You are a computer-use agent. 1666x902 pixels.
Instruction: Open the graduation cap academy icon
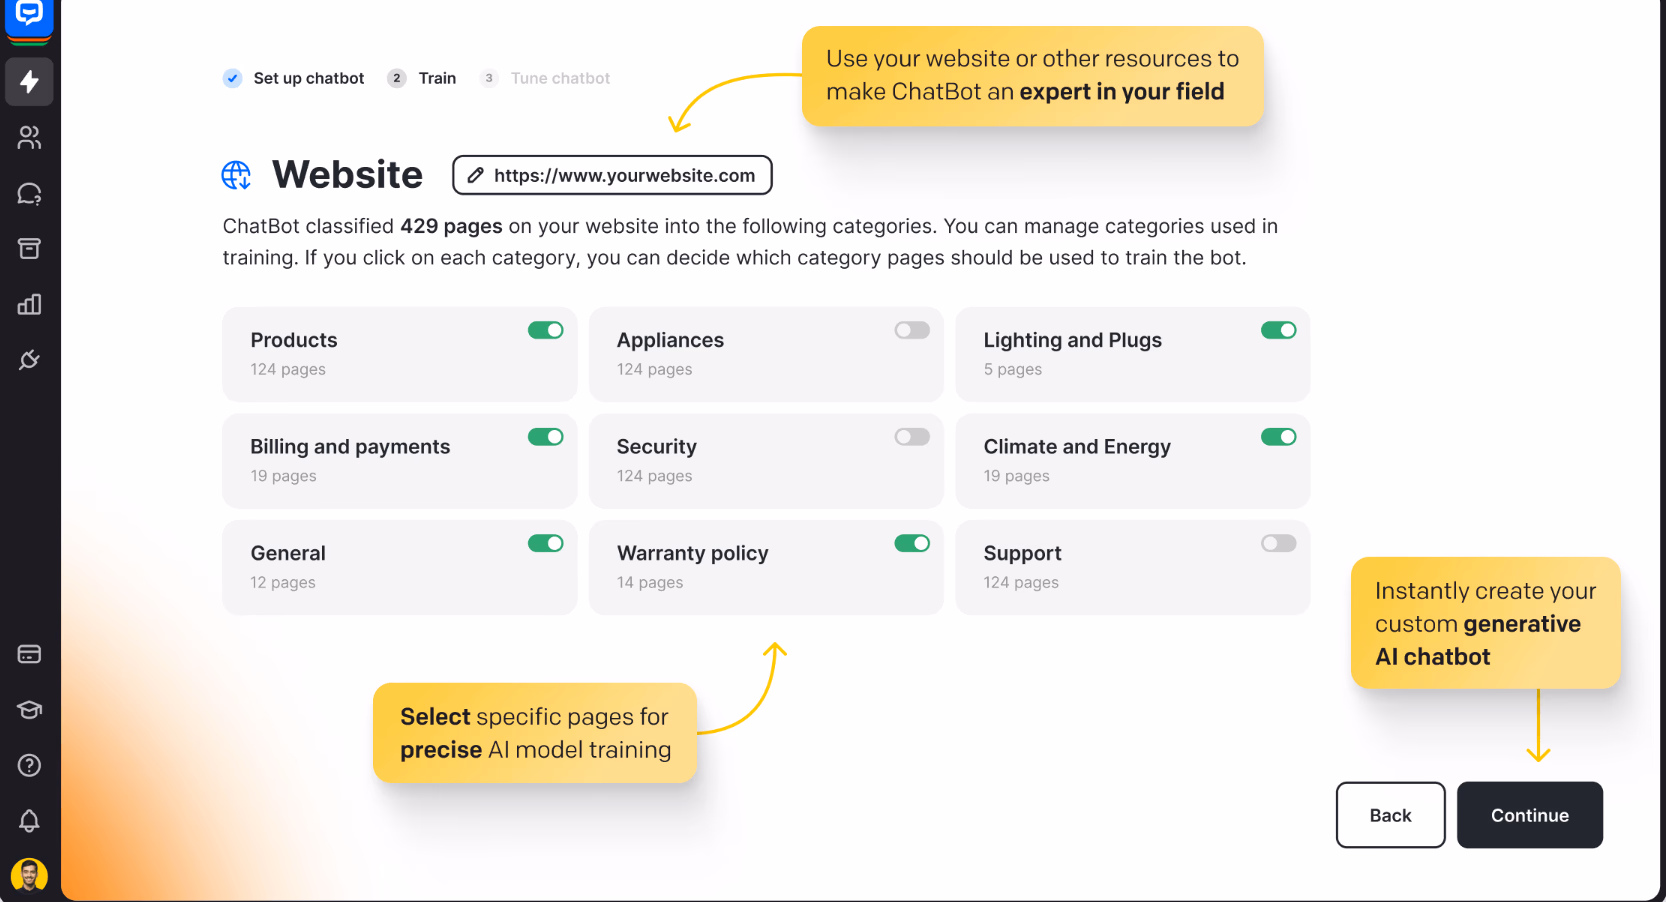pos(29,710)
